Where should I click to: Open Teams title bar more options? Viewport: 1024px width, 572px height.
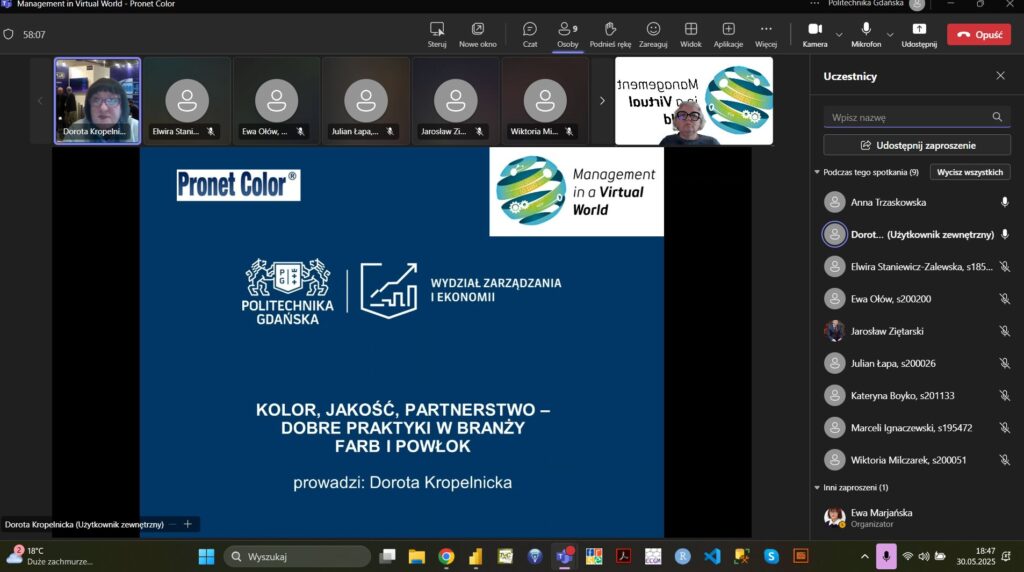[814, 4]
